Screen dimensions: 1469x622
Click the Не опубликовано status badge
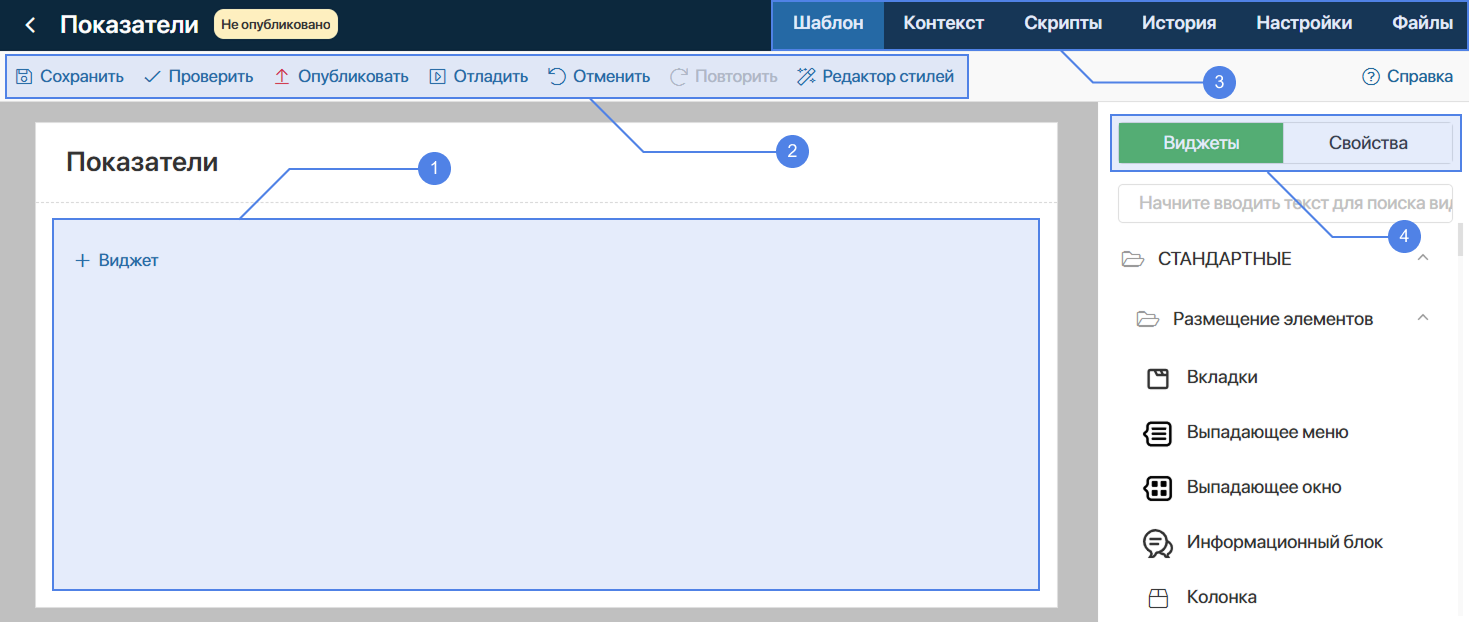pyautogui.click(x=276, y=24)
